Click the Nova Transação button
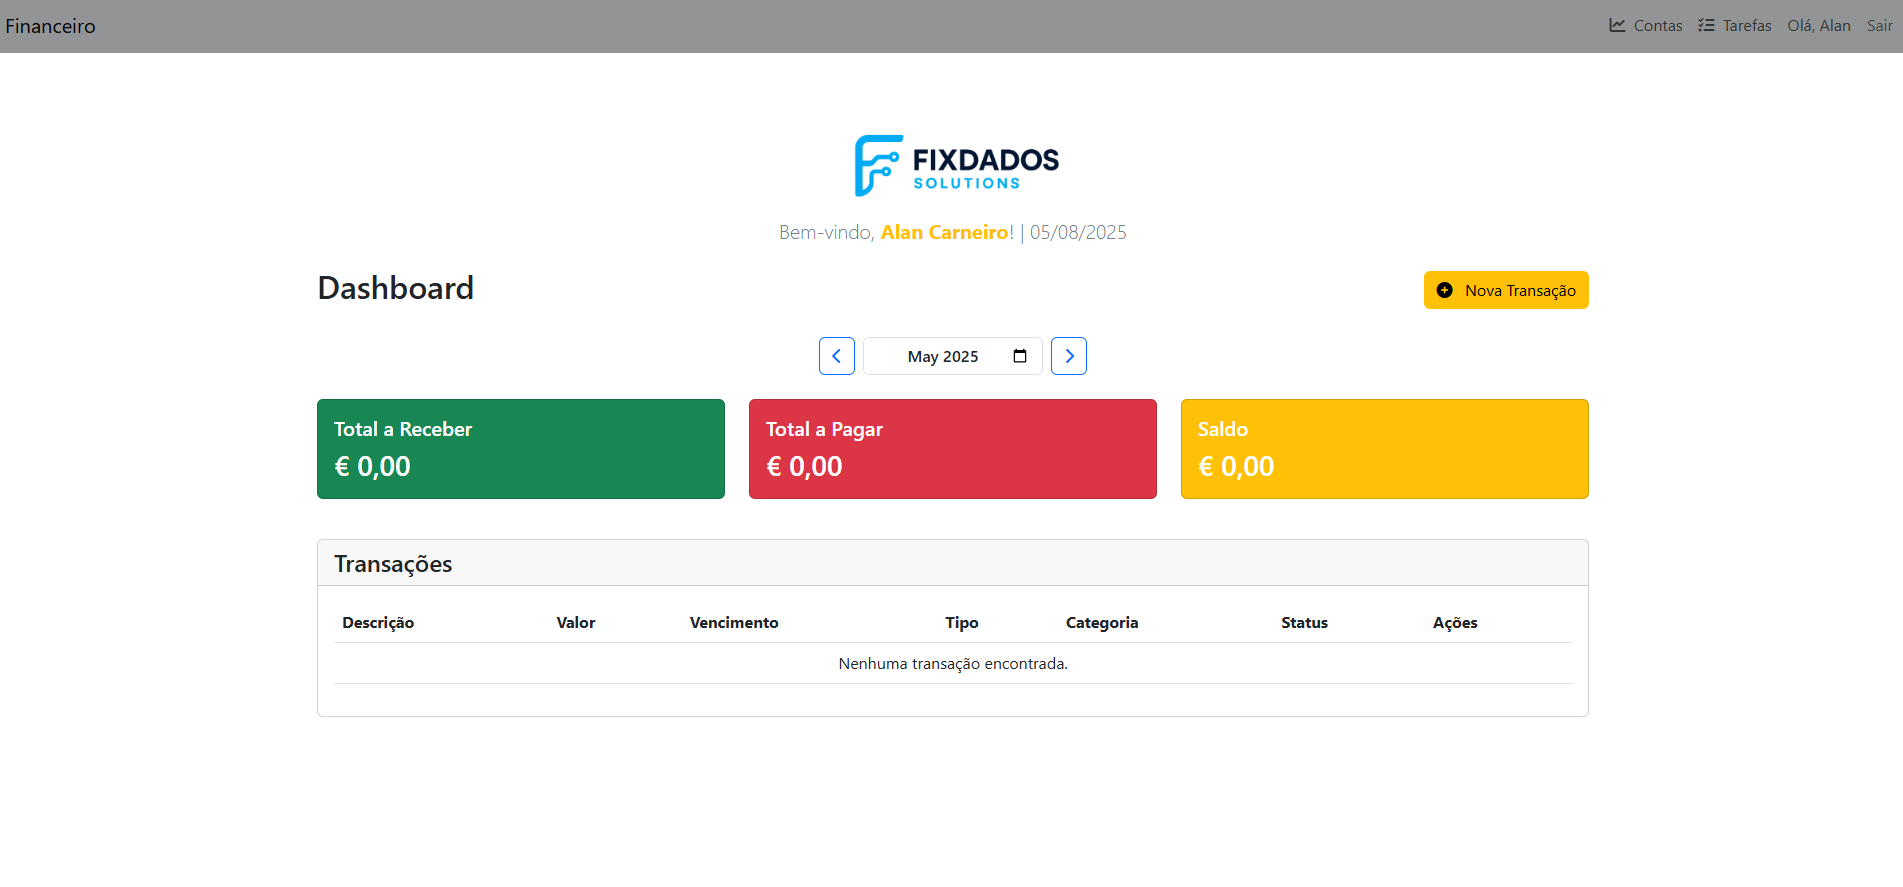This screenshot has height=887, width=1903. 1506,290
